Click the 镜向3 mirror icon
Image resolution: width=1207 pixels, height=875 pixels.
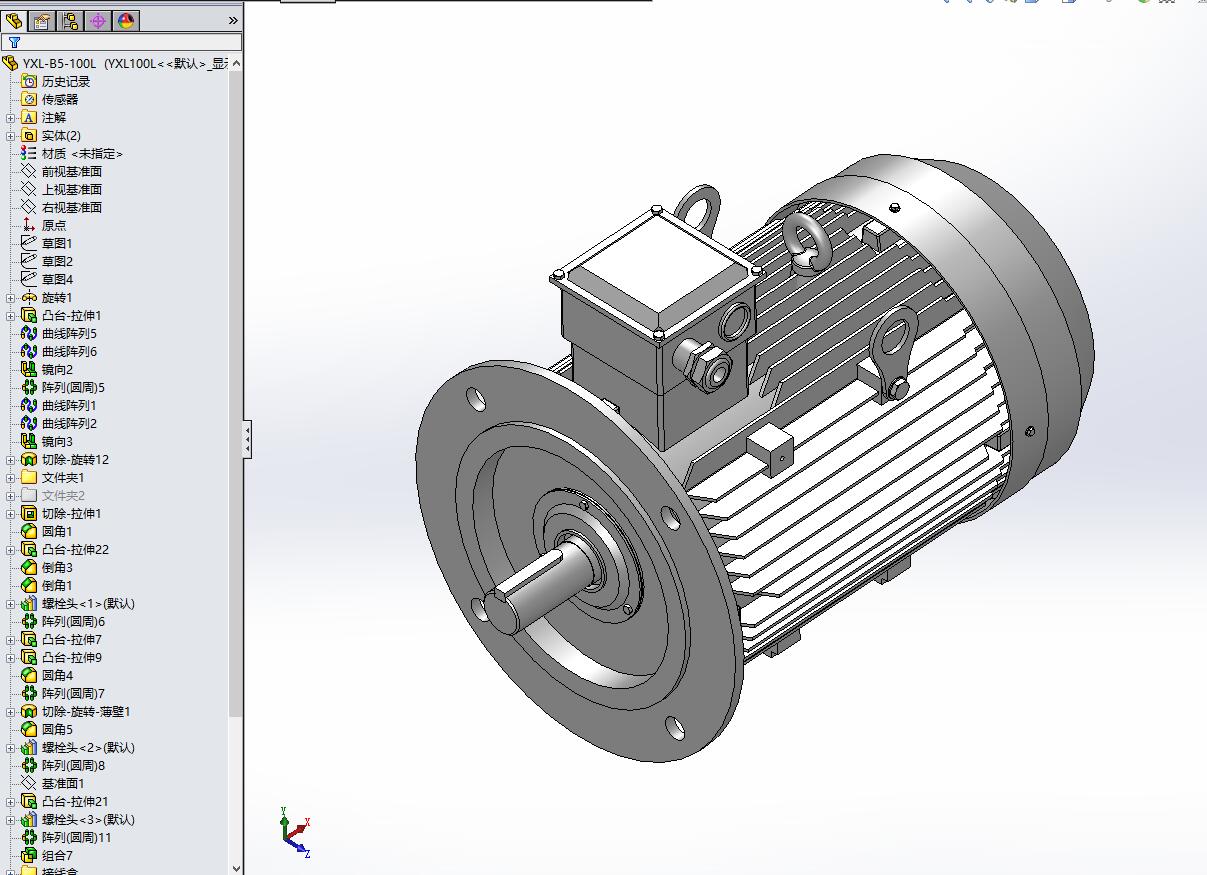[x=29, y=441]
